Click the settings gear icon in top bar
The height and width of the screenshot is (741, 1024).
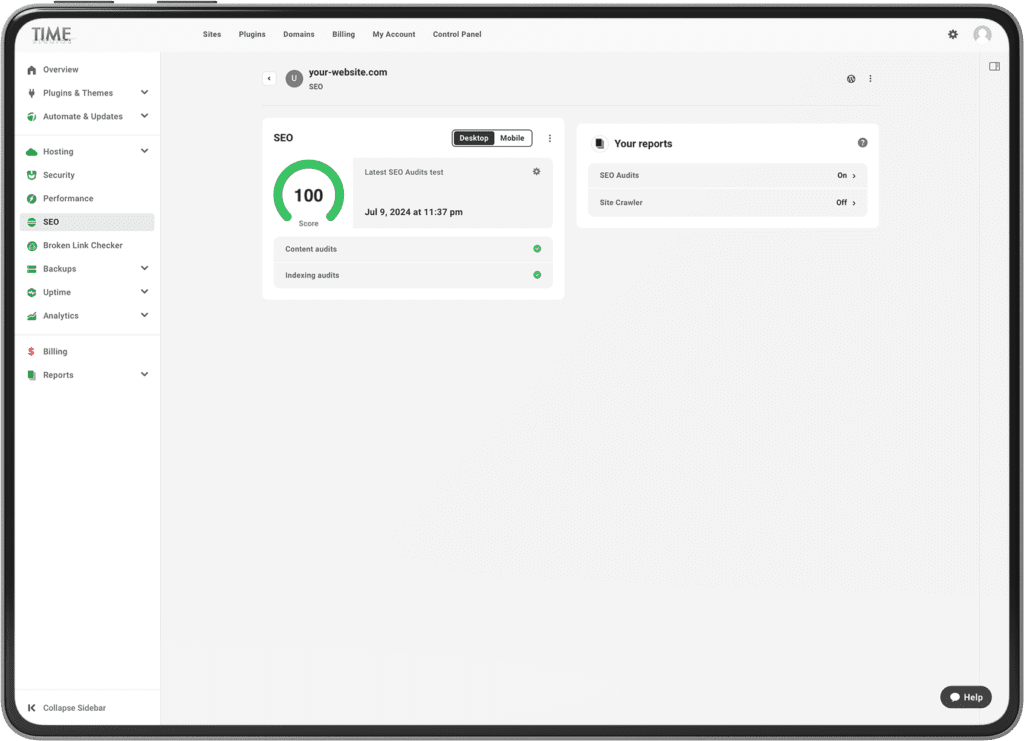[952, 34]
